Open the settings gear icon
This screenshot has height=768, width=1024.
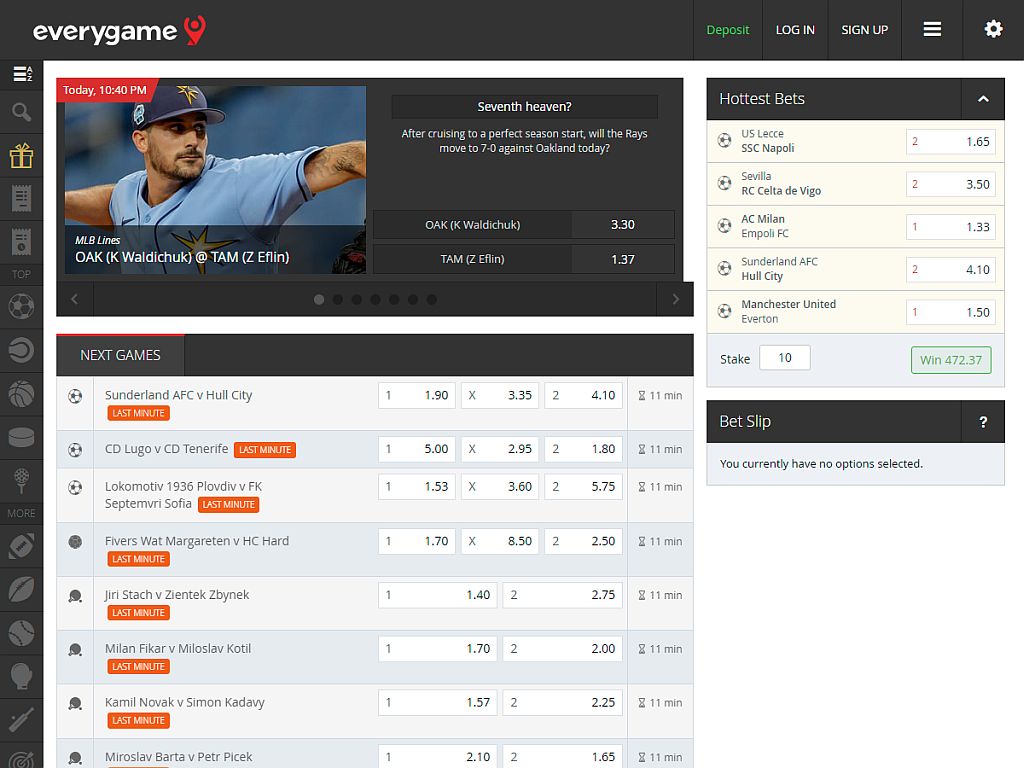tap(993, 30)
